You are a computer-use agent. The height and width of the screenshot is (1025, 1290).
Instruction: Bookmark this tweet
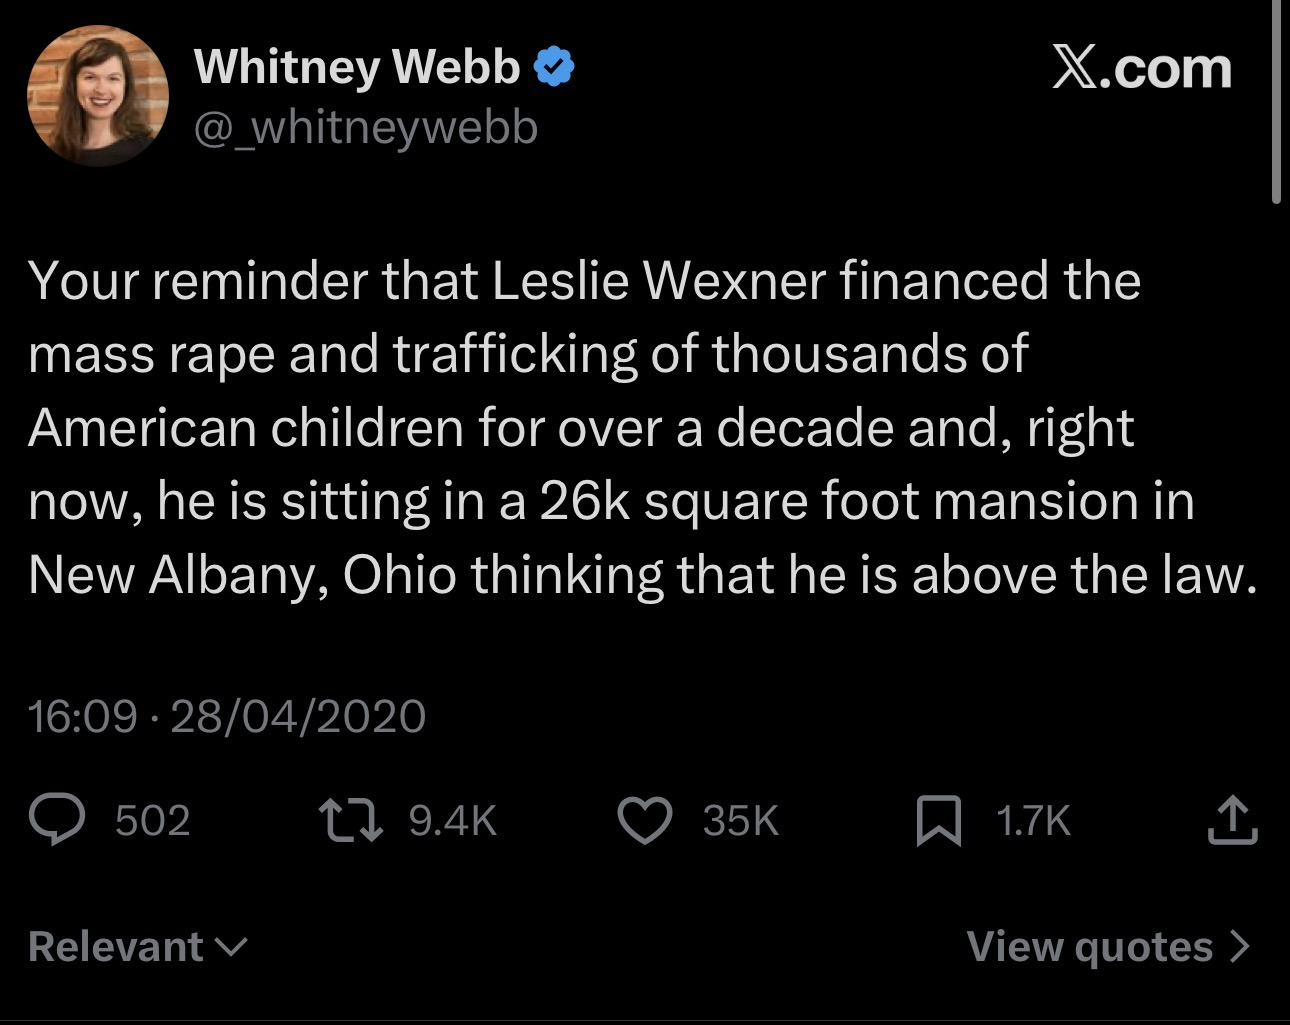pyautogui.click(x=939, y=821)
